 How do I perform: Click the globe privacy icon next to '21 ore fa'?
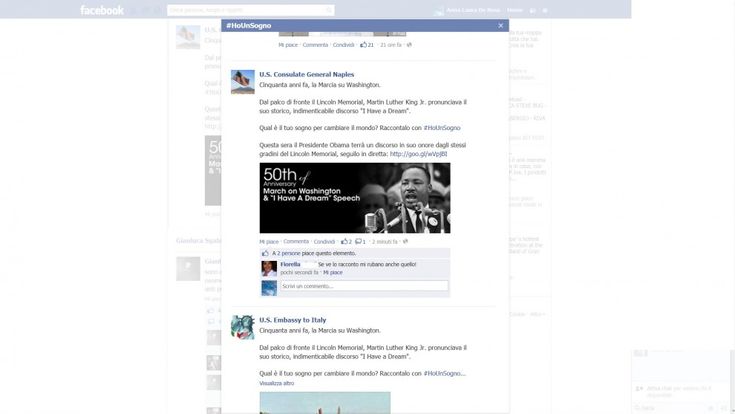click(409, 45)
